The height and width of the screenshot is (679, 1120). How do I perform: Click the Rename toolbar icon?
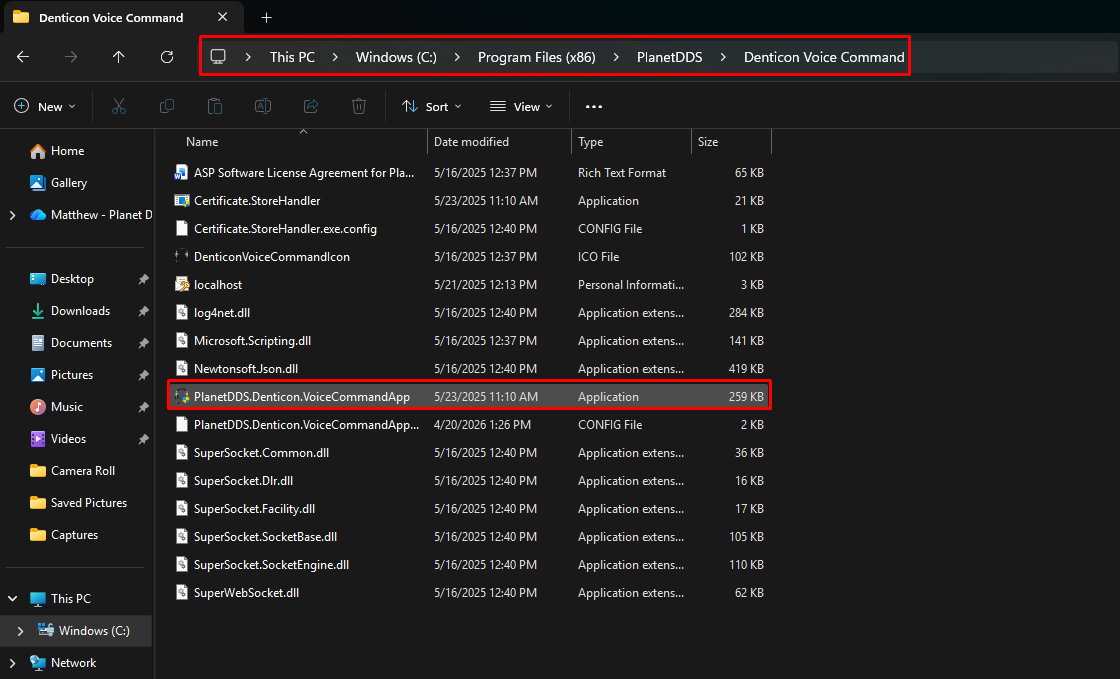pos(263,106)
